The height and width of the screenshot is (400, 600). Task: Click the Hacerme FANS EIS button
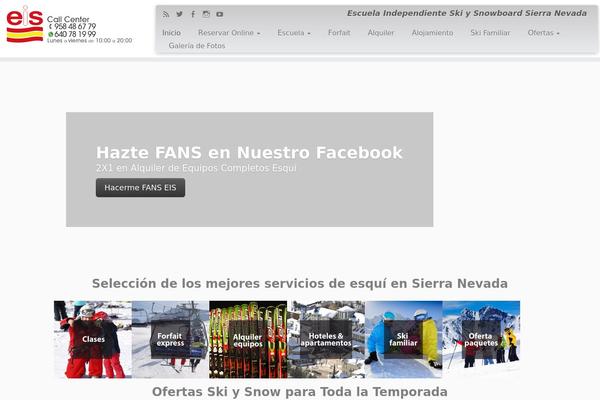[x=140, y=188]
